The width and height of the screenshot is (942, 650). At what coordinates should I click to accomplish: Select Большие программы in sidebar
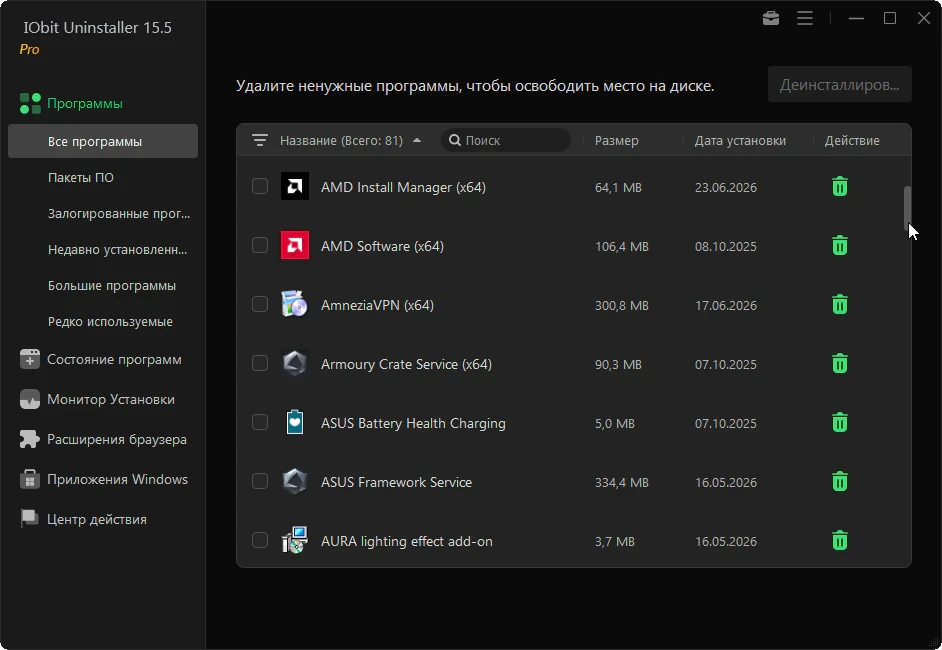[x=112, y=285]
